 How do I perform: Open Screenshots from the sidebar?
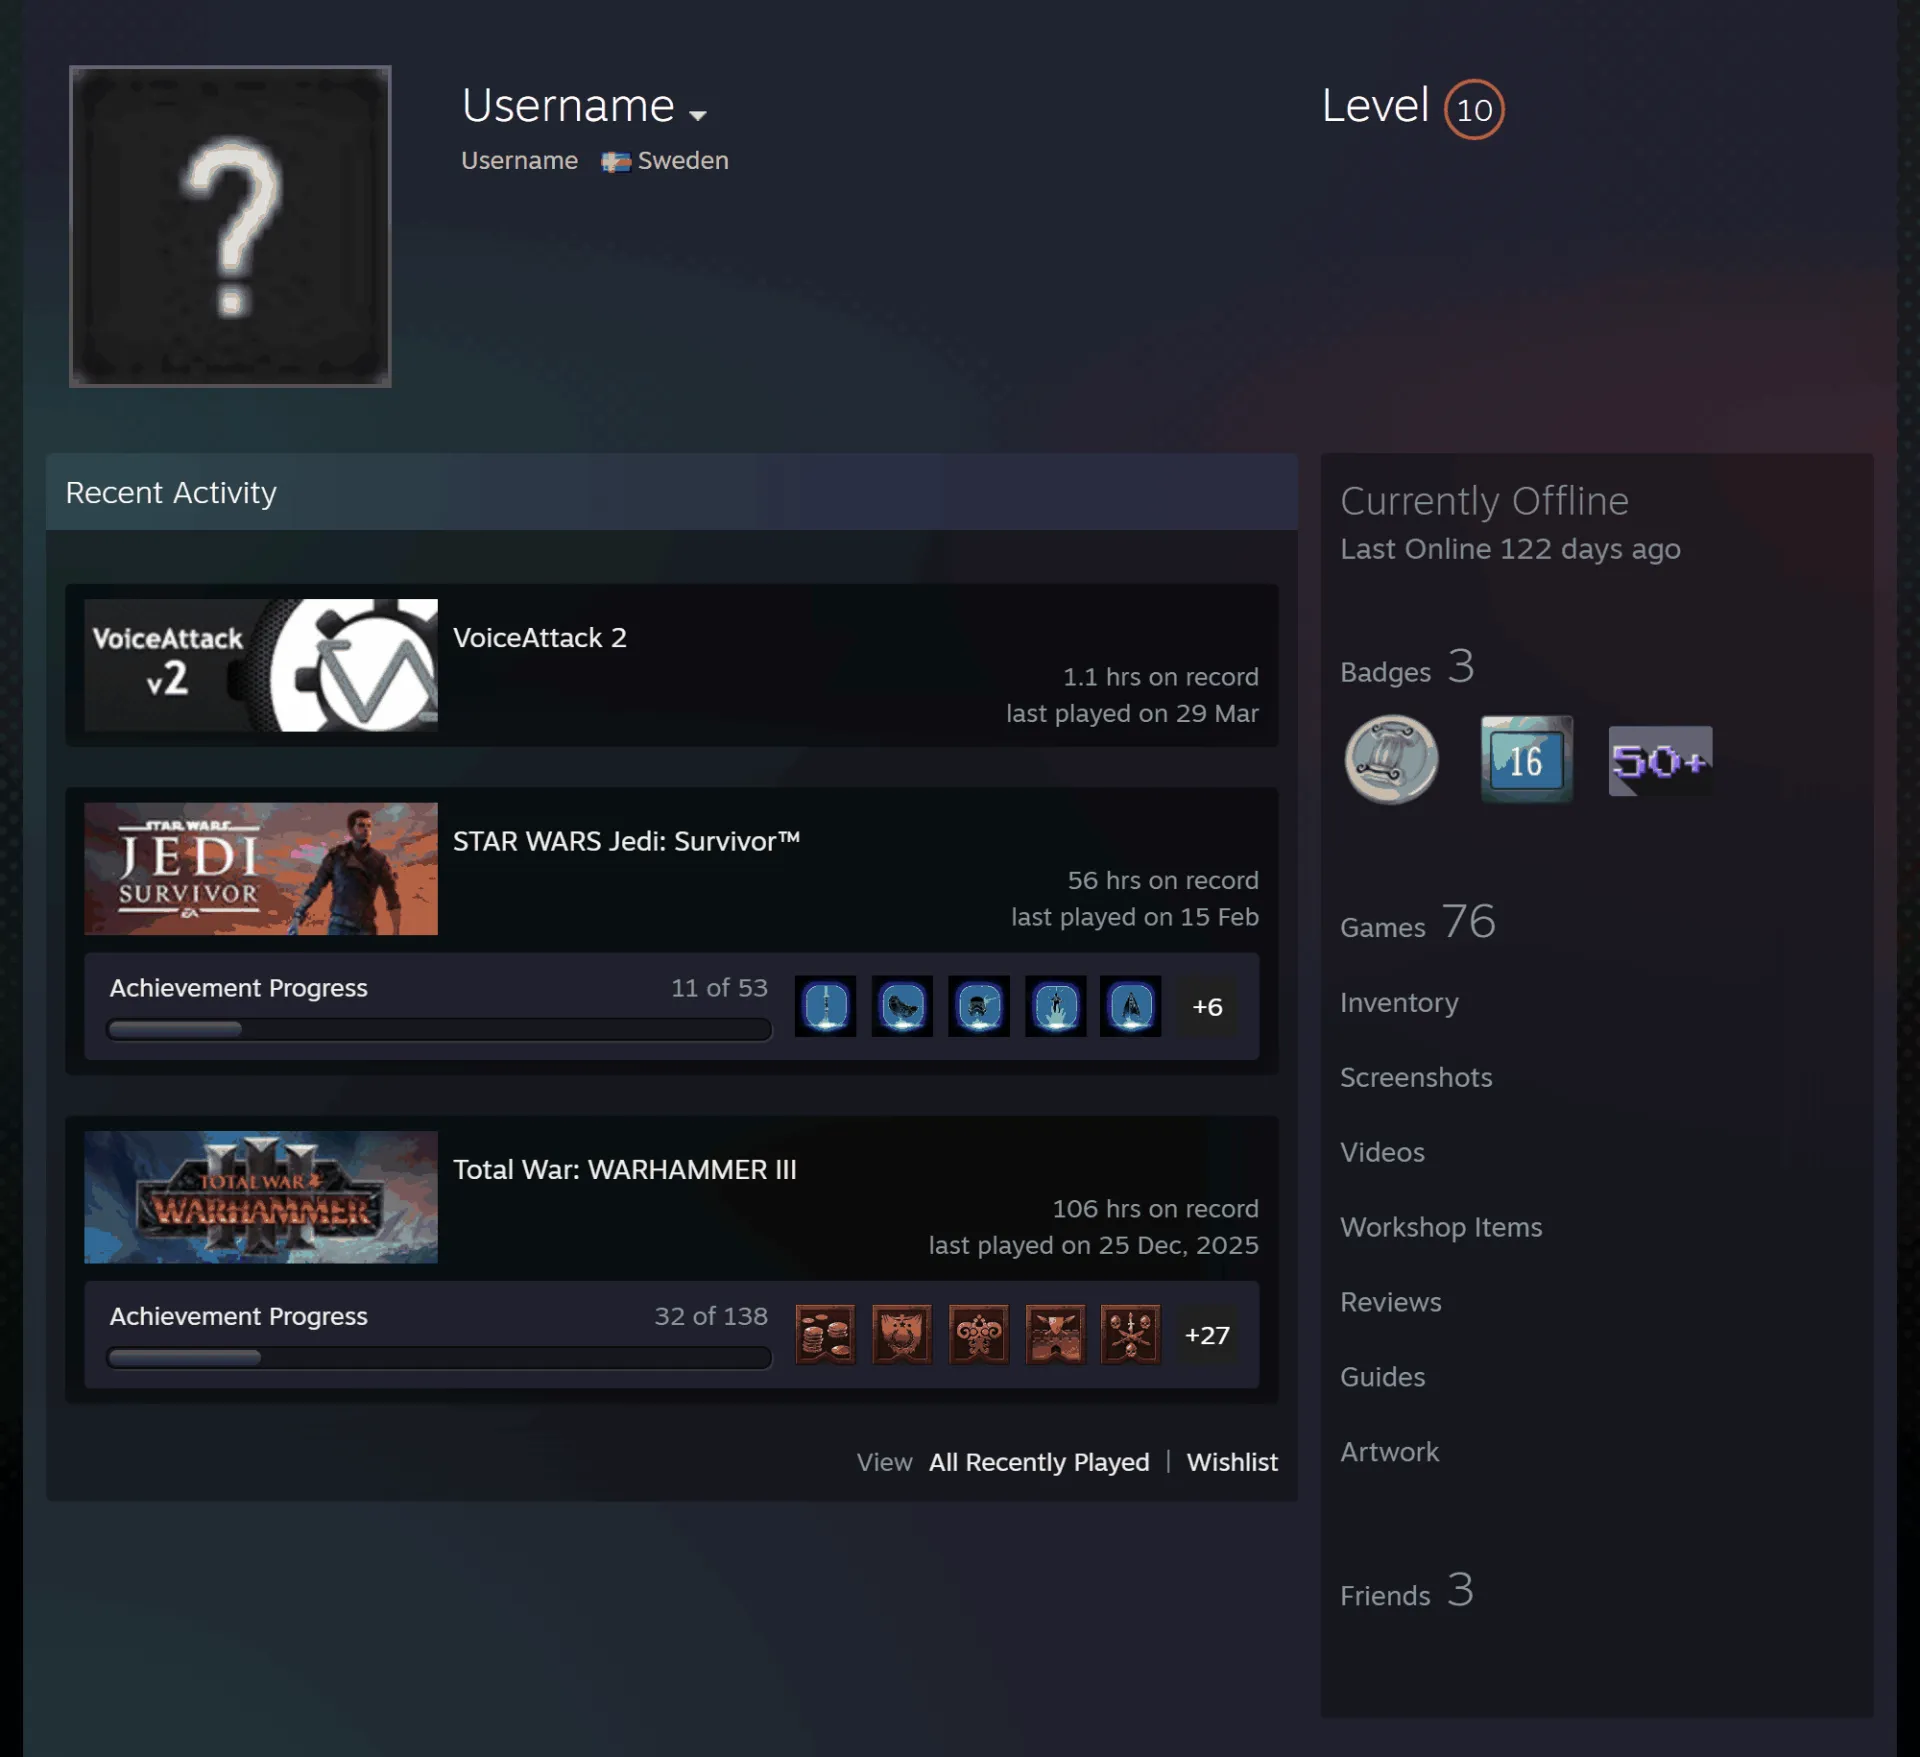(1416, 1077)
